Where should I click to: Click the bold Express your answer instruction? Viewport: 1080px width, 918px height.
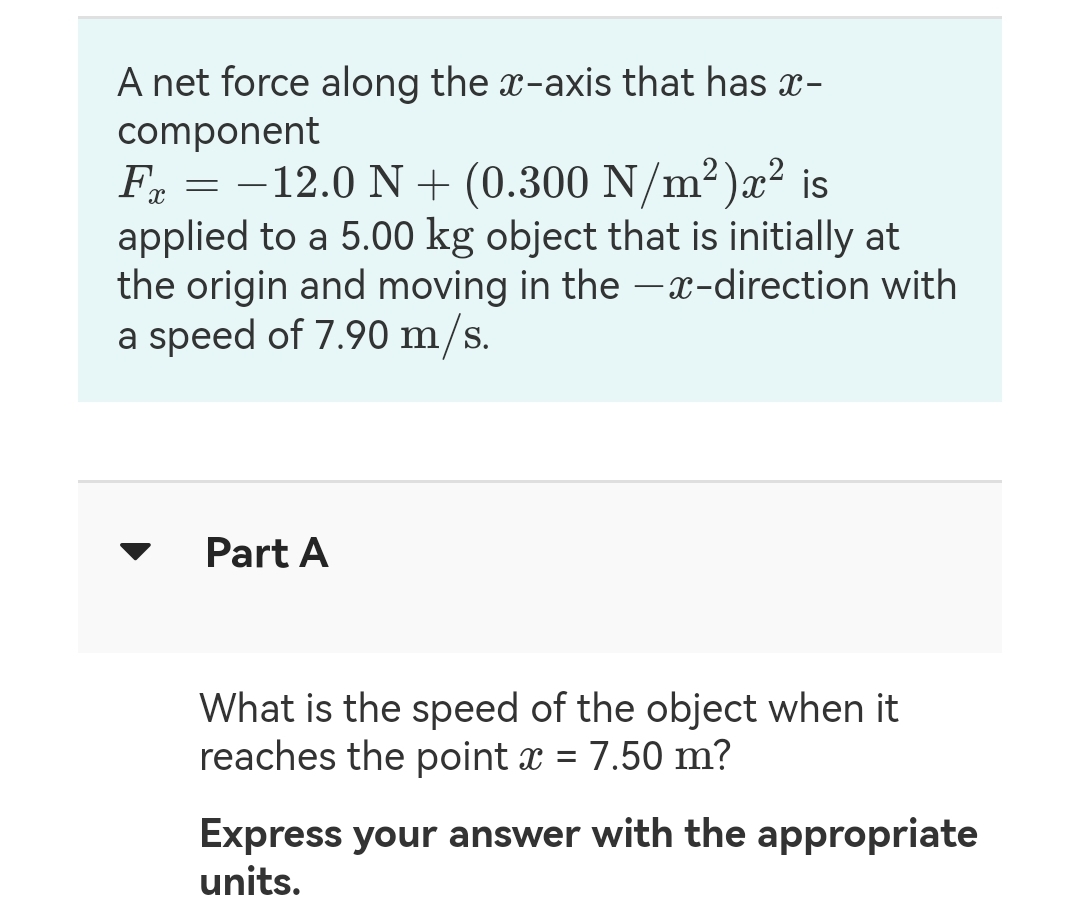(x=588, y=834)
